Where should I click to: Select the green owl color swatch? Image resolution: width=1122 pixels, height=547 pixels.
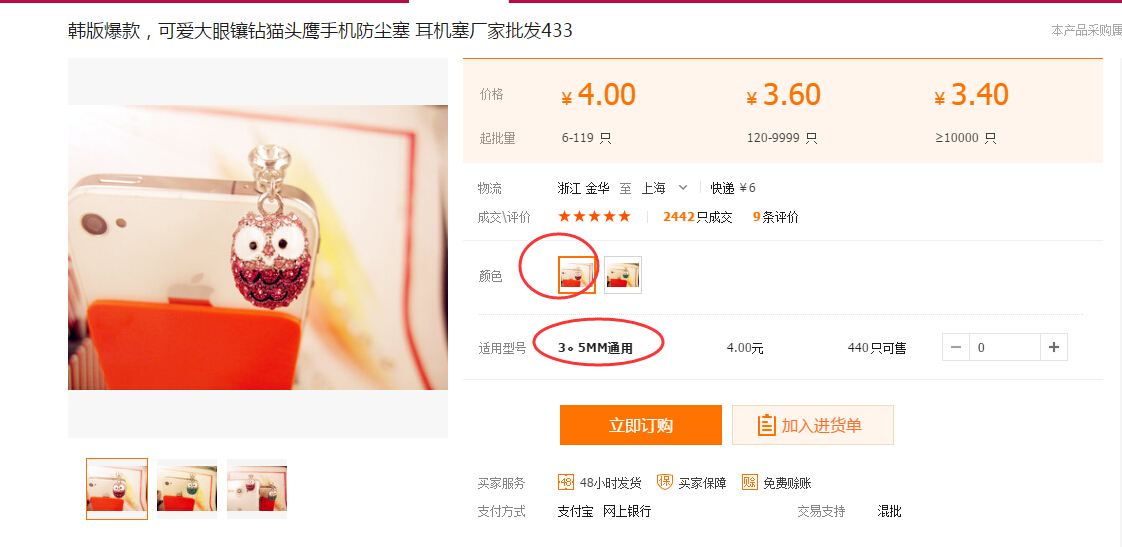tap(623, 275)
